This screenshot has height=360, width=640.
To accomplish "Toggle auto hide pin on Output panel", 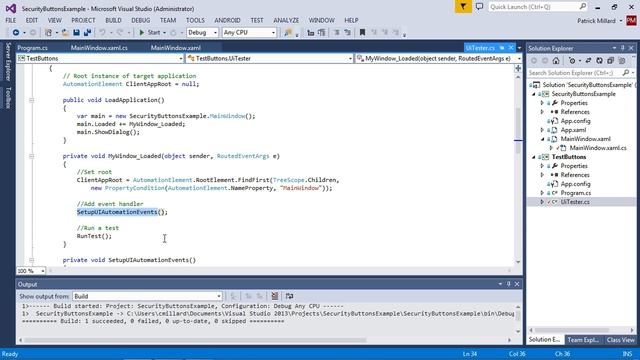I will [509, 284].
